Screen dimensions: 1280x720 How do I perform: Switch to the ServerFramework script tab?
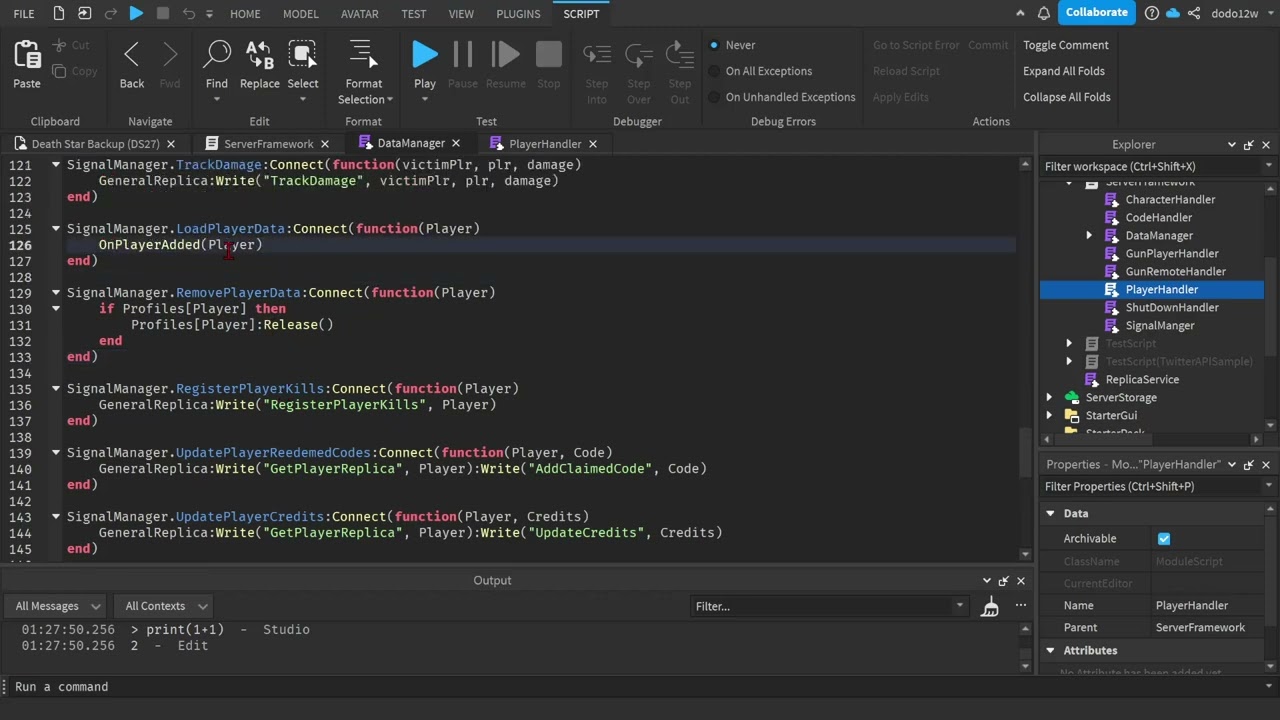(x=268, y=144)
